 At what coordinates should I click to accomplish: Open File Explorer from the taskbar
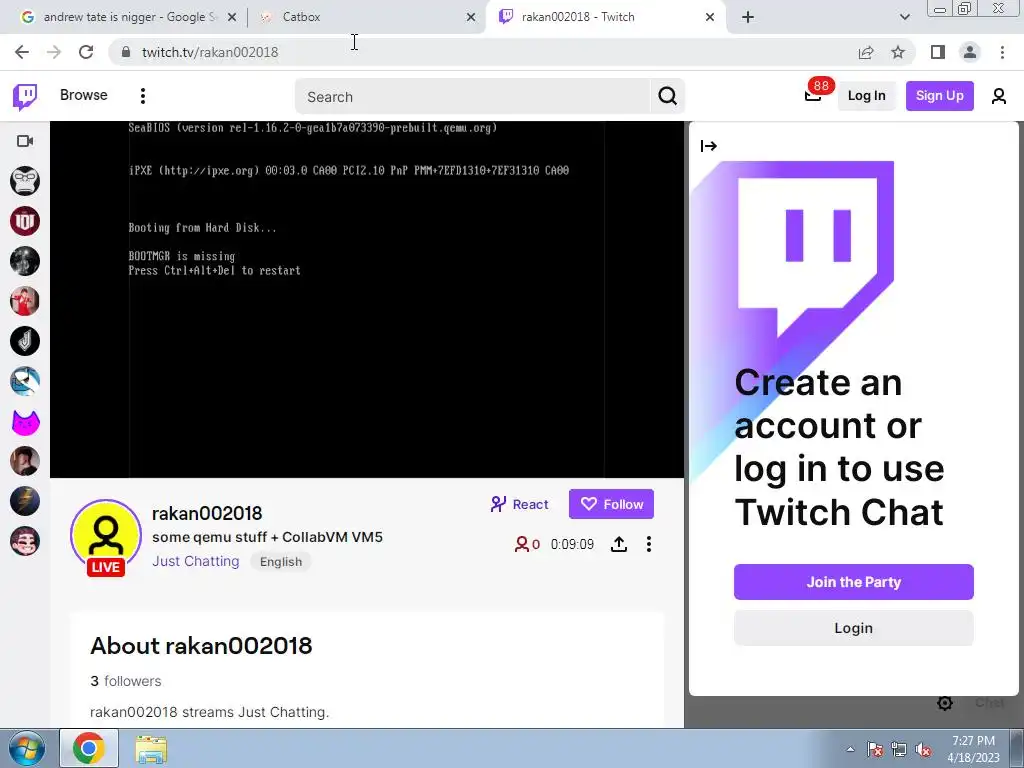151,749
